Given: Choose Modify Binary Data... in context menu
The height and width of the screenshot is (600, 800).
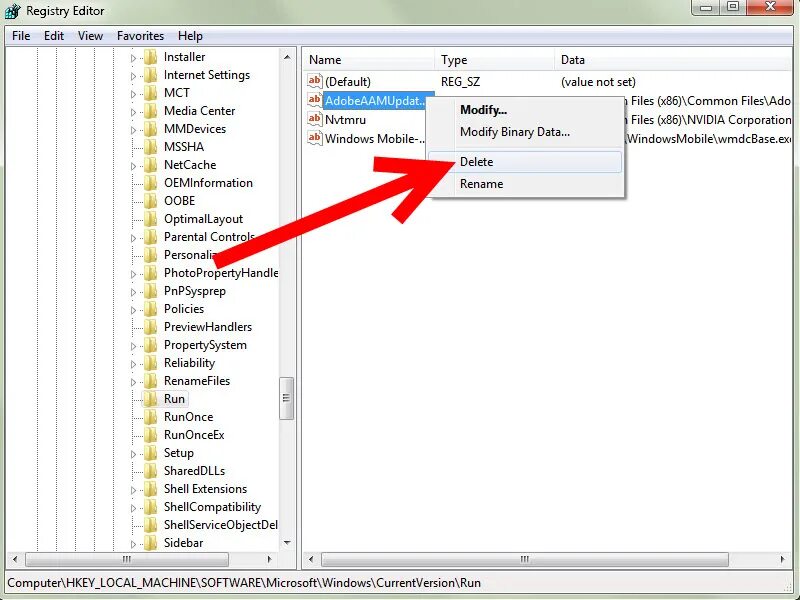Looking at the screenshot, I should click(x=525, y=132).
